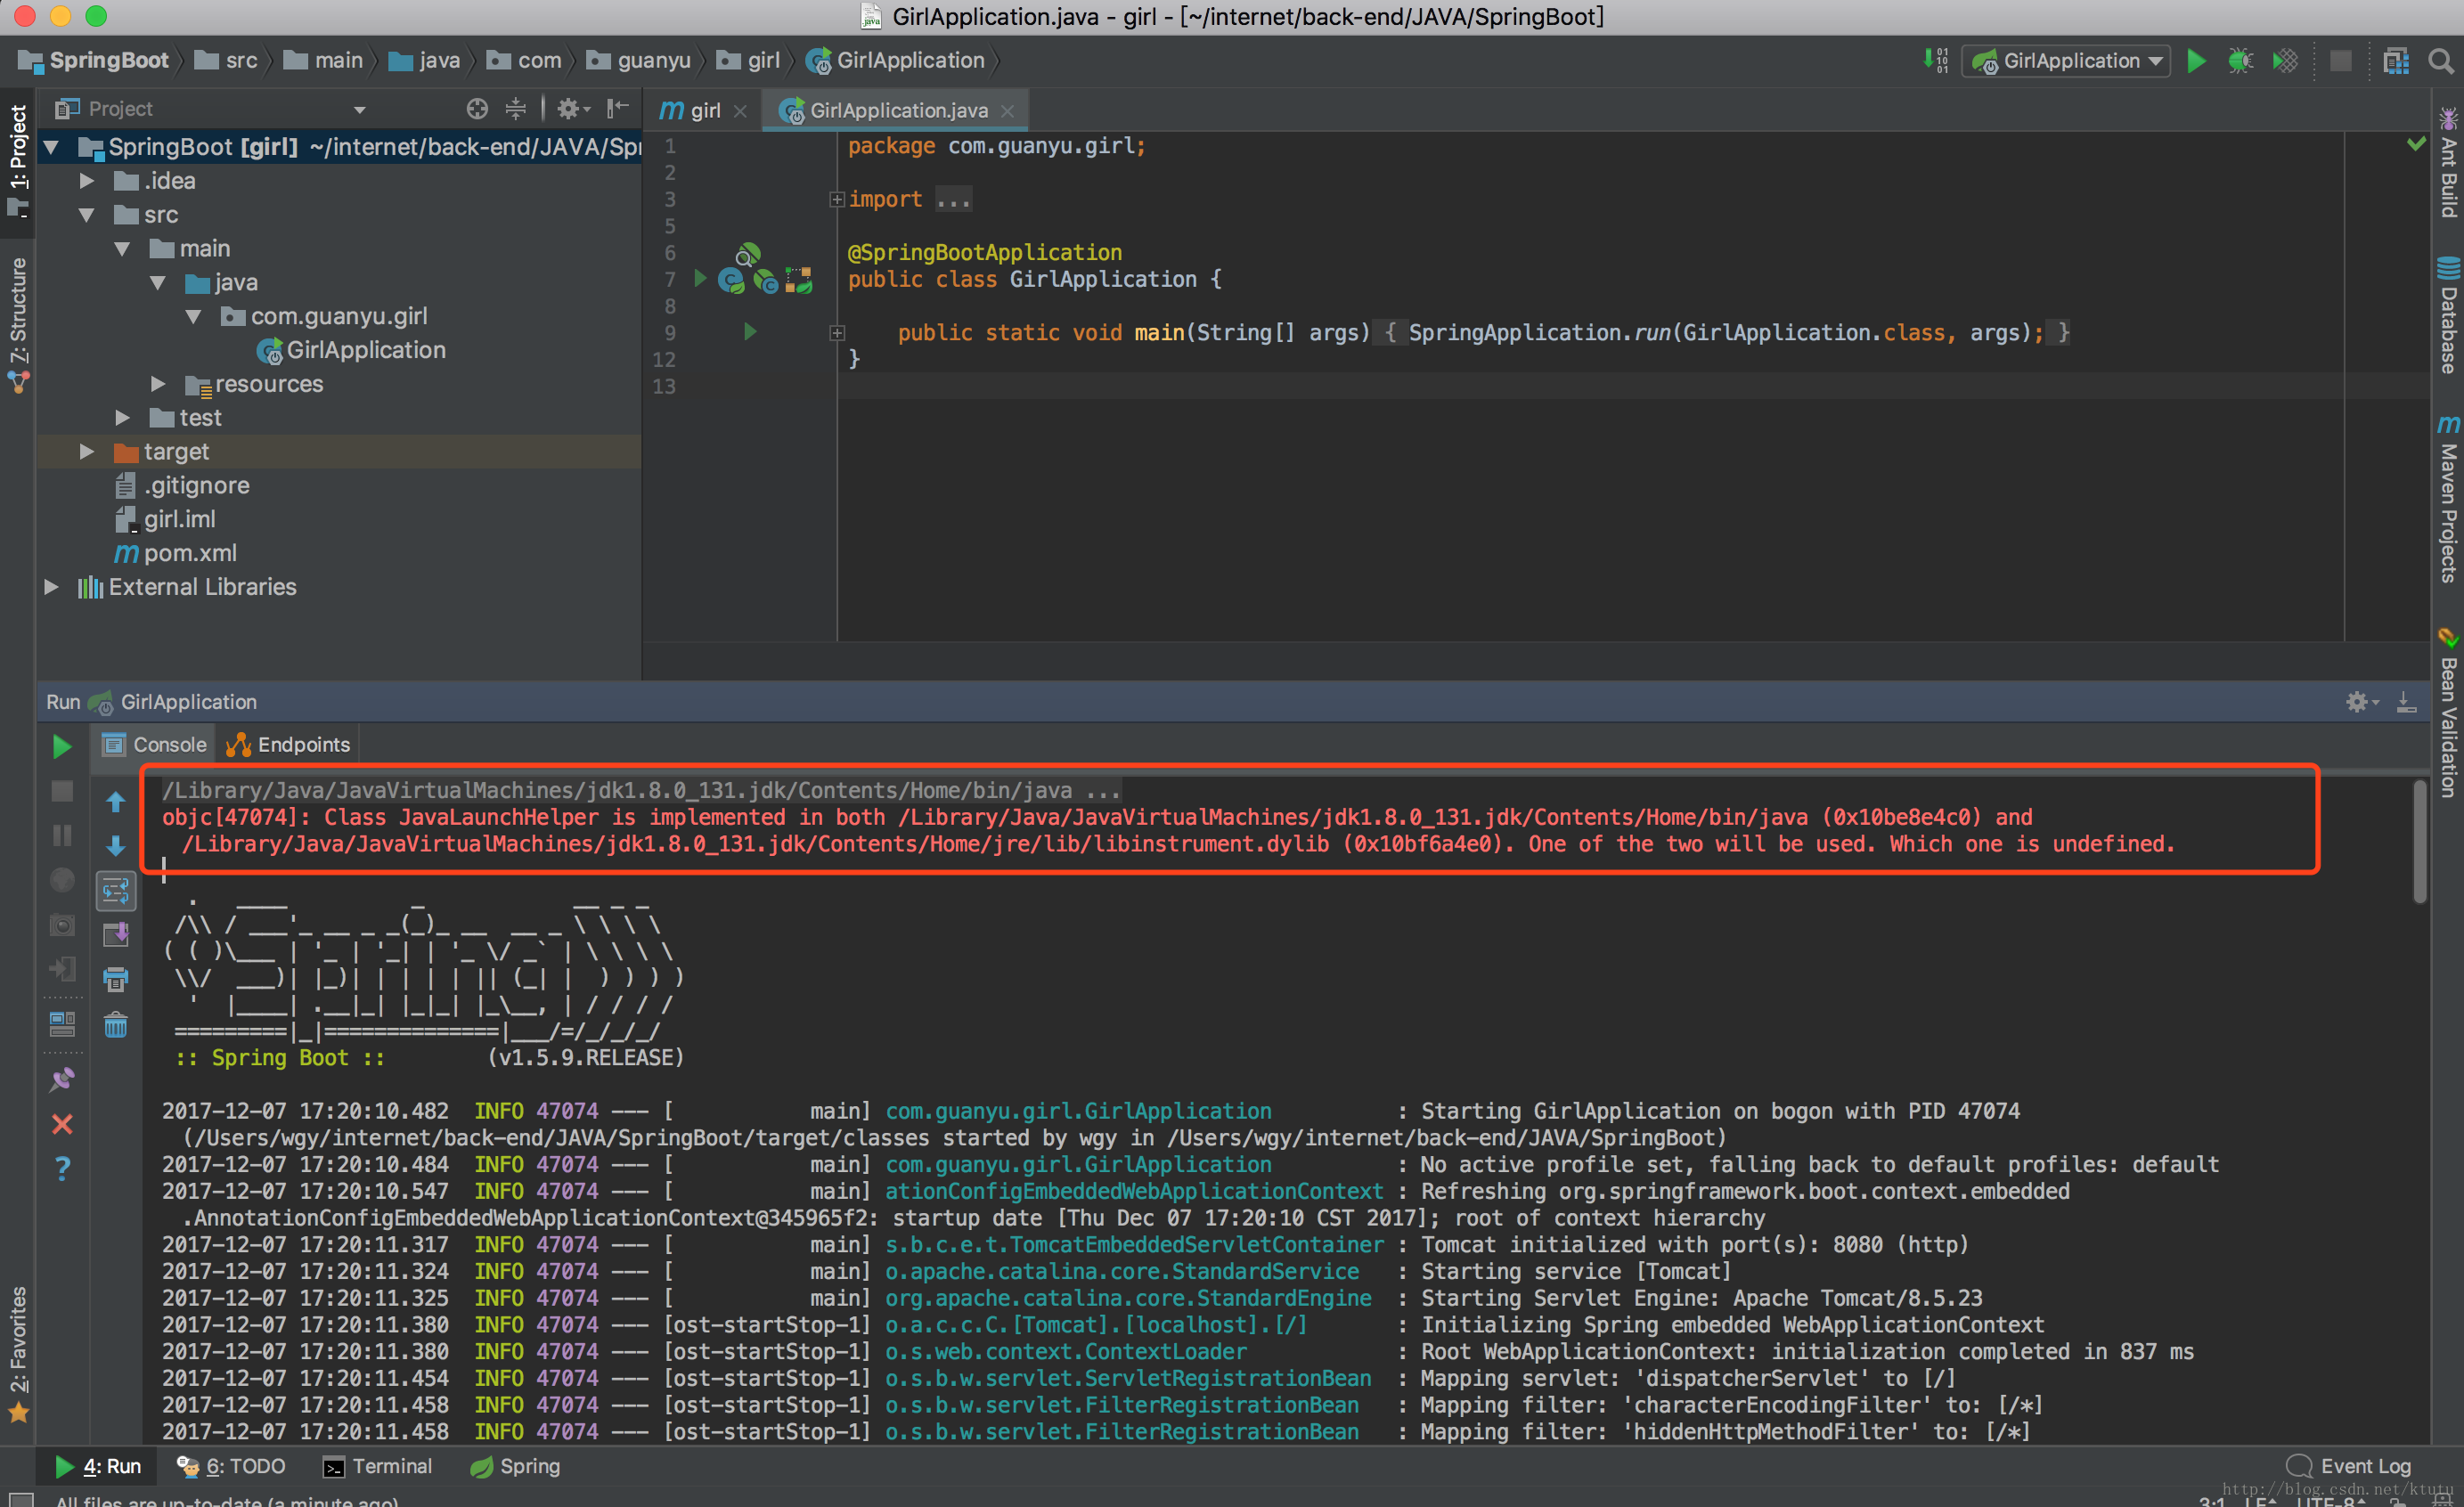Open Run panel help question mark

coord(62,1168)
